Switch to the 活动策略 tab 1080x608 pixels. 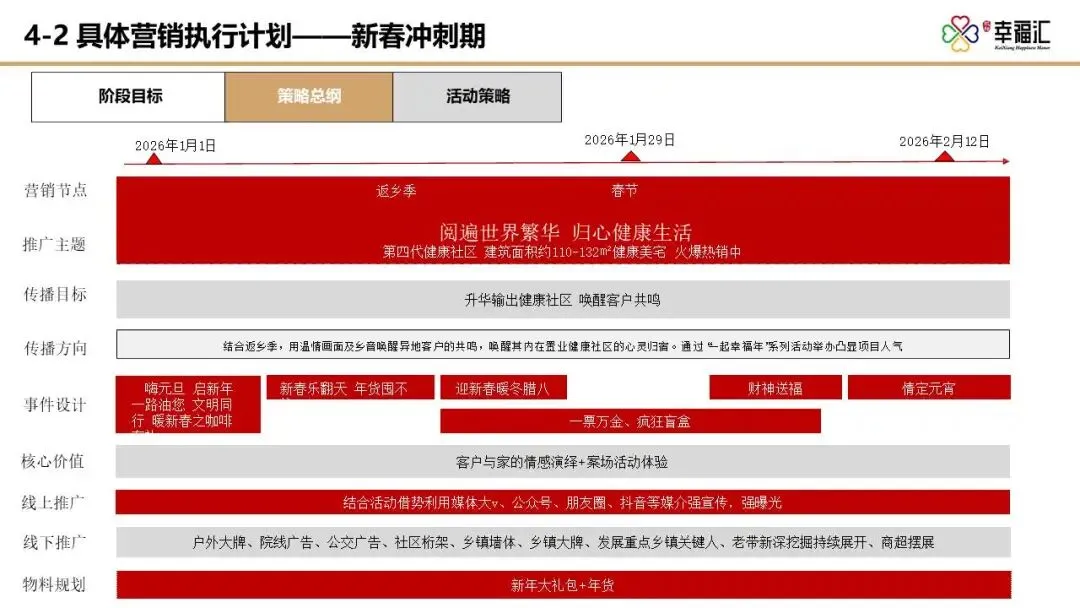click(x=478, y=96)
